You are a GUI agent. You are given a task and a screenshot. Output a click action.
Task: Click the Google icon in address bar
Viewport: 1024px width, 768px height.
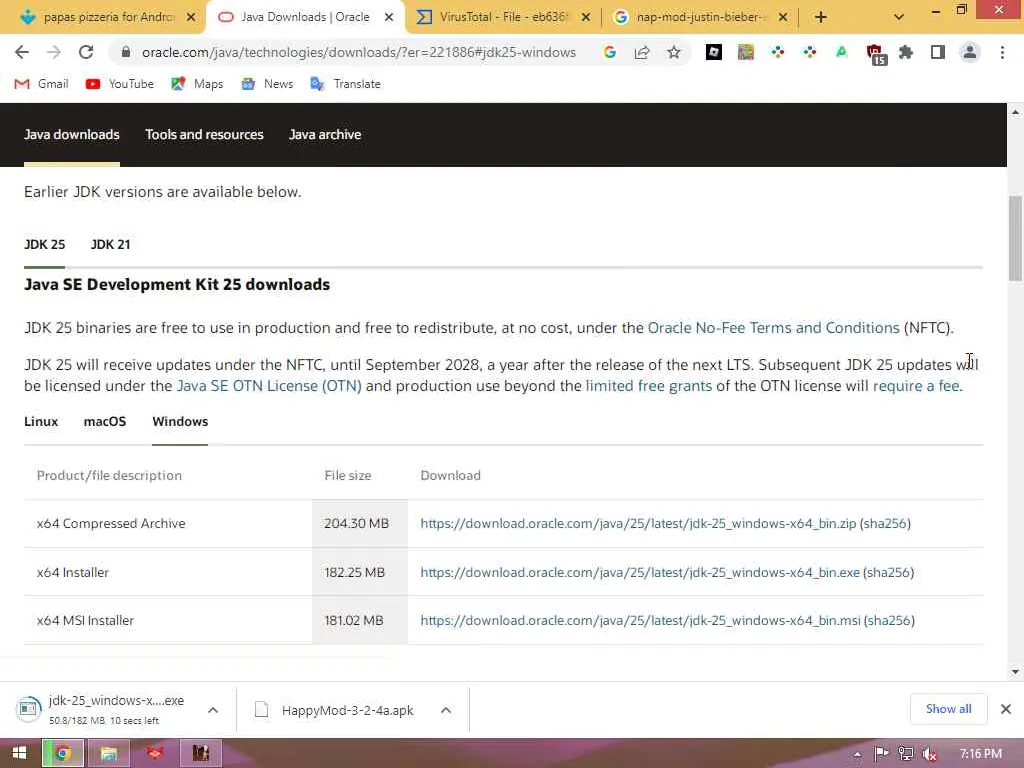609,52
